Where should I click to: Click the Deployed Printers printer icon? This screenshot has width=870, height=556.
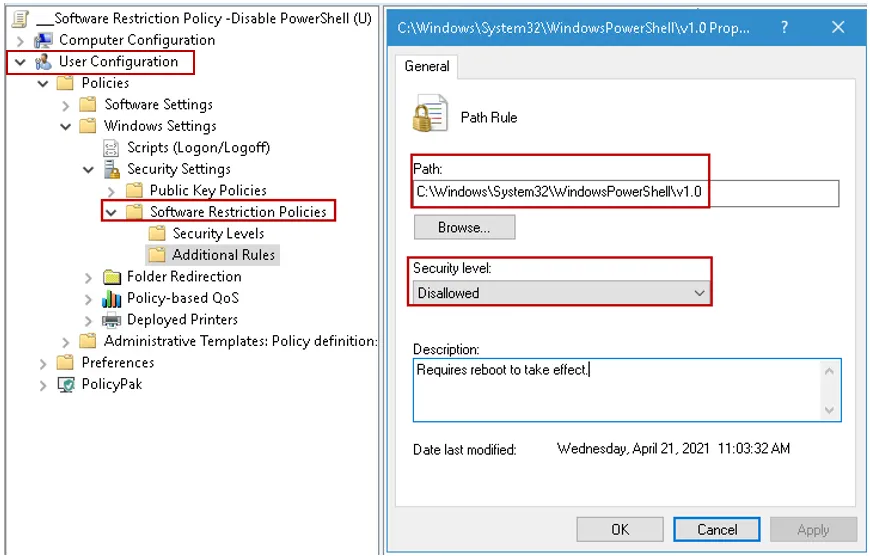[x=111, y=320]
